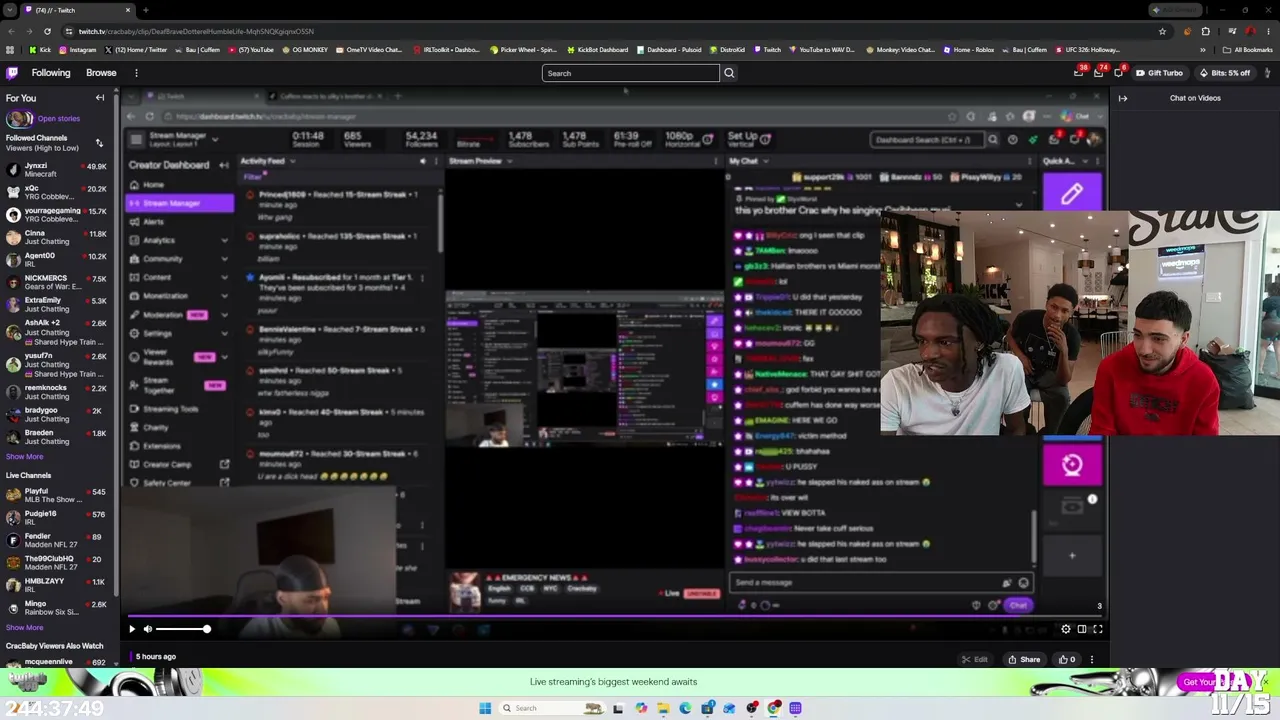This screenshot has width=1280, height=720.
Task: Focus the Twitch search input field
Action: [x=630, y=73]
